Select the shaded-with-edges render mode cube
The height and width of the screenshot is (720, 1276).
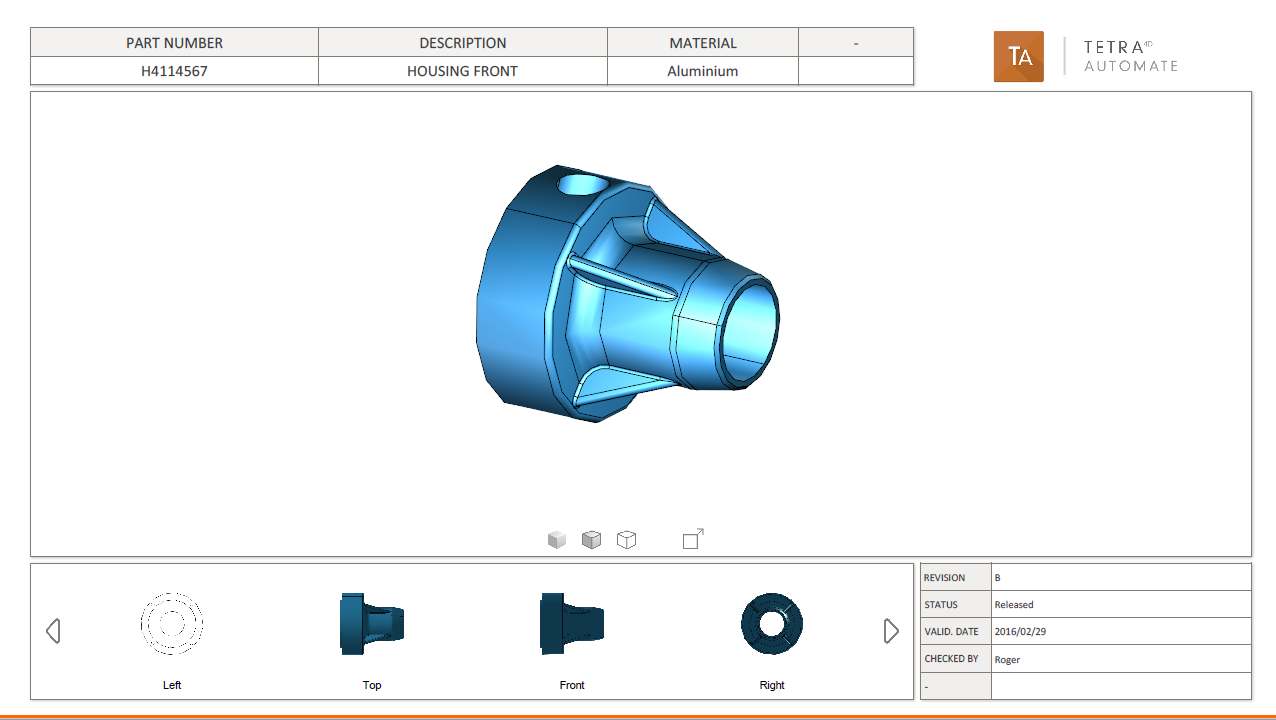coord(592,540)
